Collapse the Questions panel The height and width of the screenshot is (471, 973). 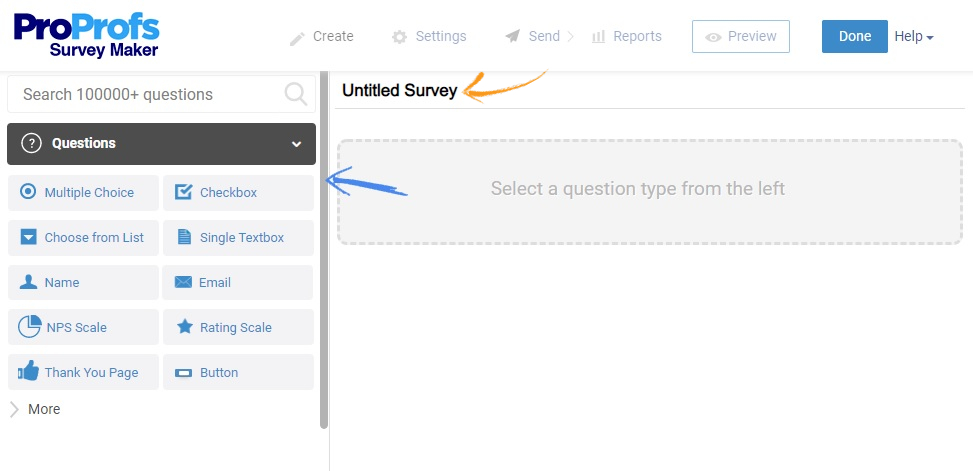pyautogui.click(x=296, y=144)
